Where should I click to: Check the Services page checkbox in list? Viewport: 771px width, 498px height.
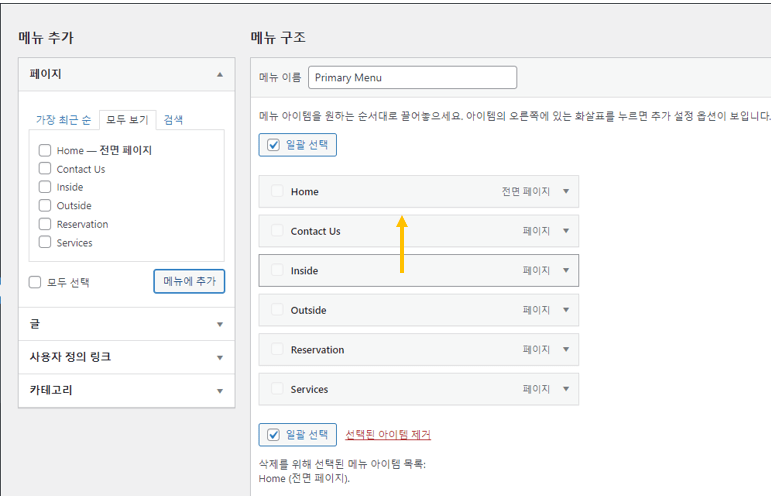click(45, 242)
